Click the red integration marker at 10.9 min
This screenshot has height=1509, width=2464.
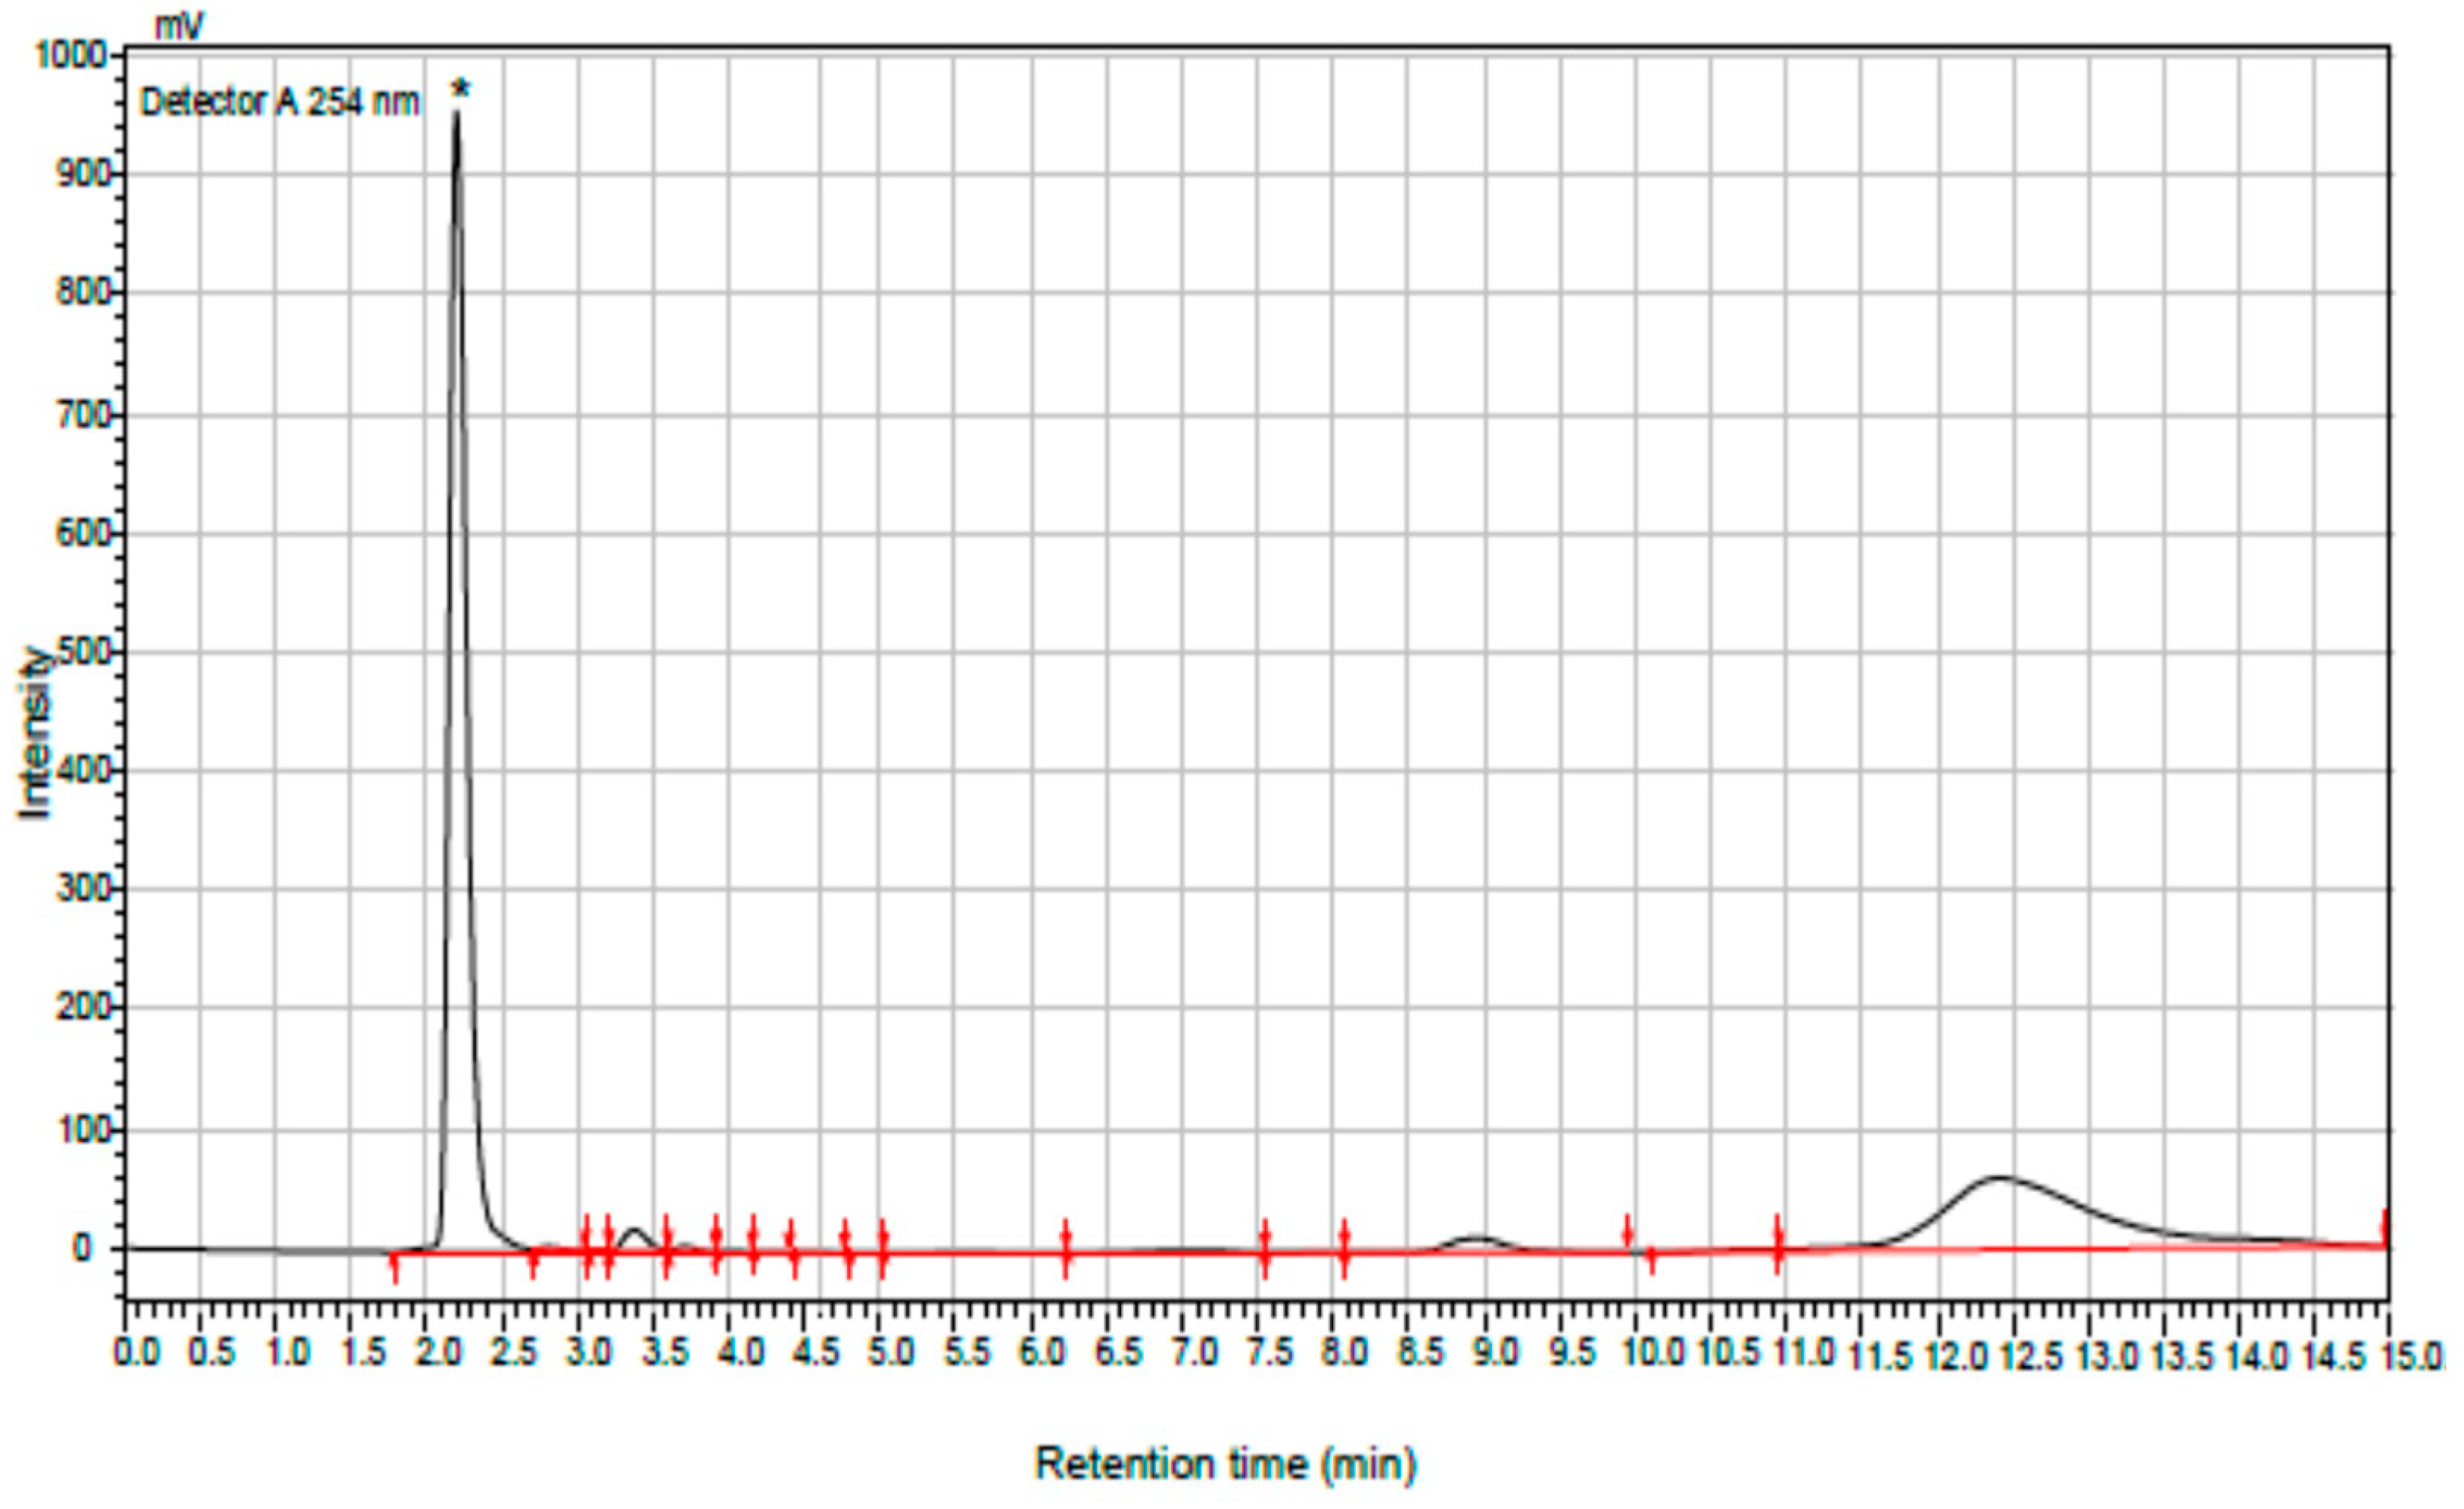tap(1778, 1244)
